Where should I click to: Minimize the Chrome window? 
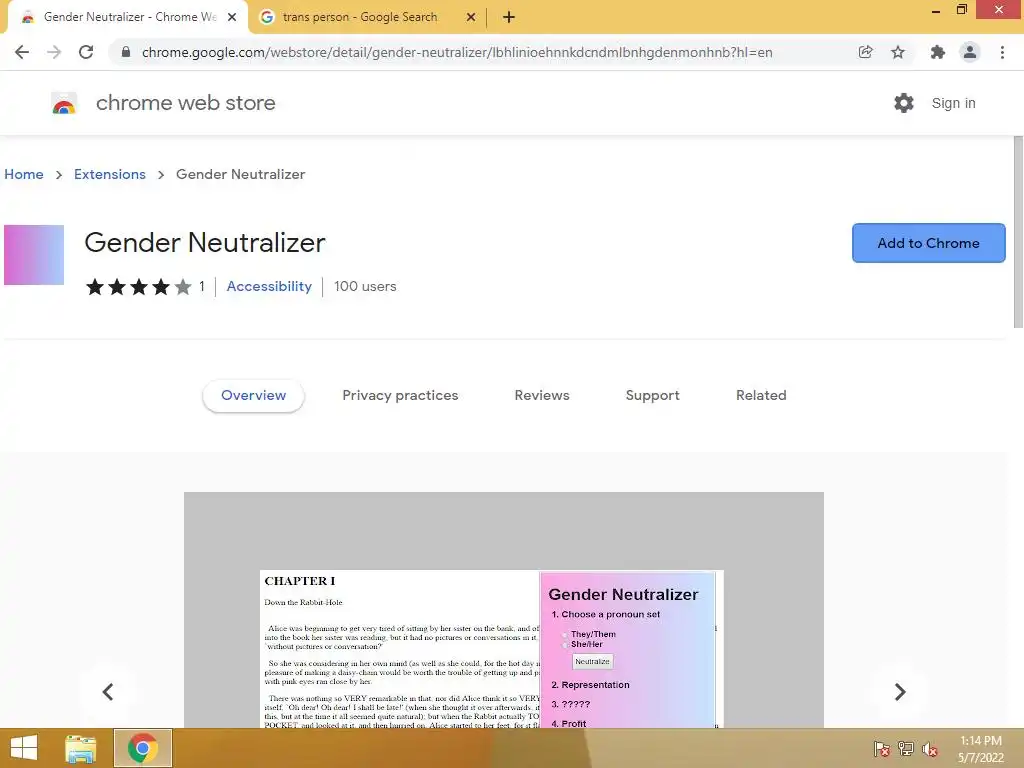936,10
